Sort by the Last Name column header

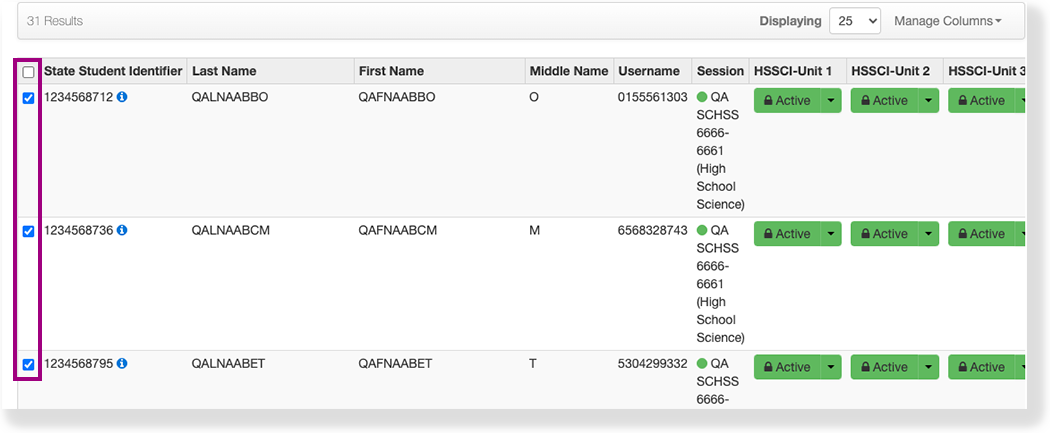tap(224, 71)
